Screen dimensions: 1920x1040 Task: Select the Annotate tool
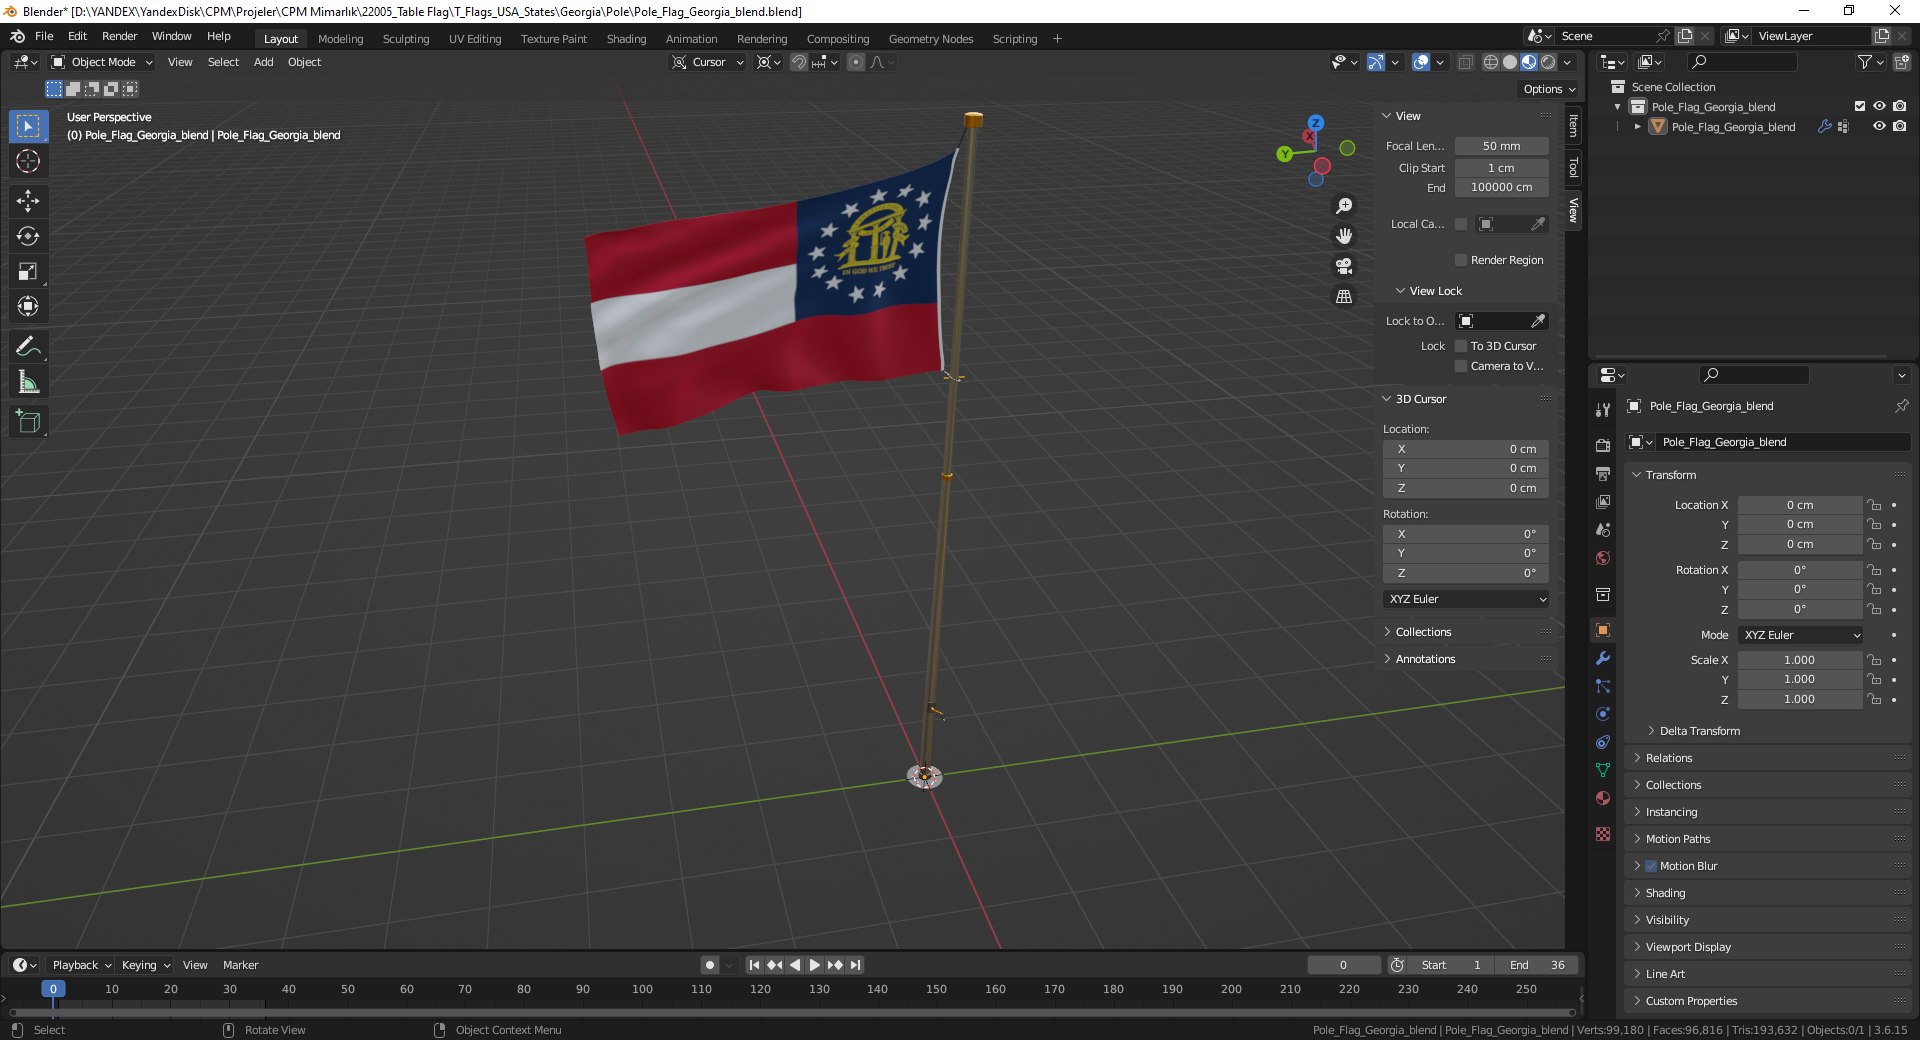[28, 346]
